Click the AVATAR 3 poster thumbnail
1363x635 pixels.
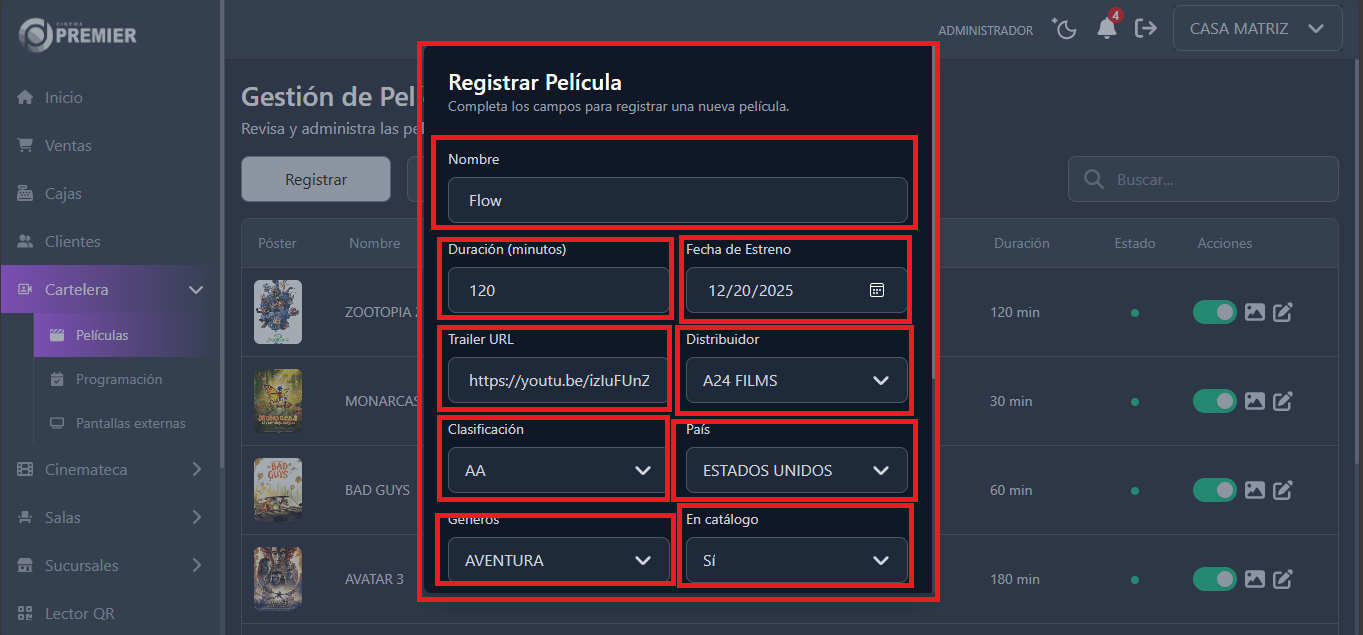pos(277,578)
